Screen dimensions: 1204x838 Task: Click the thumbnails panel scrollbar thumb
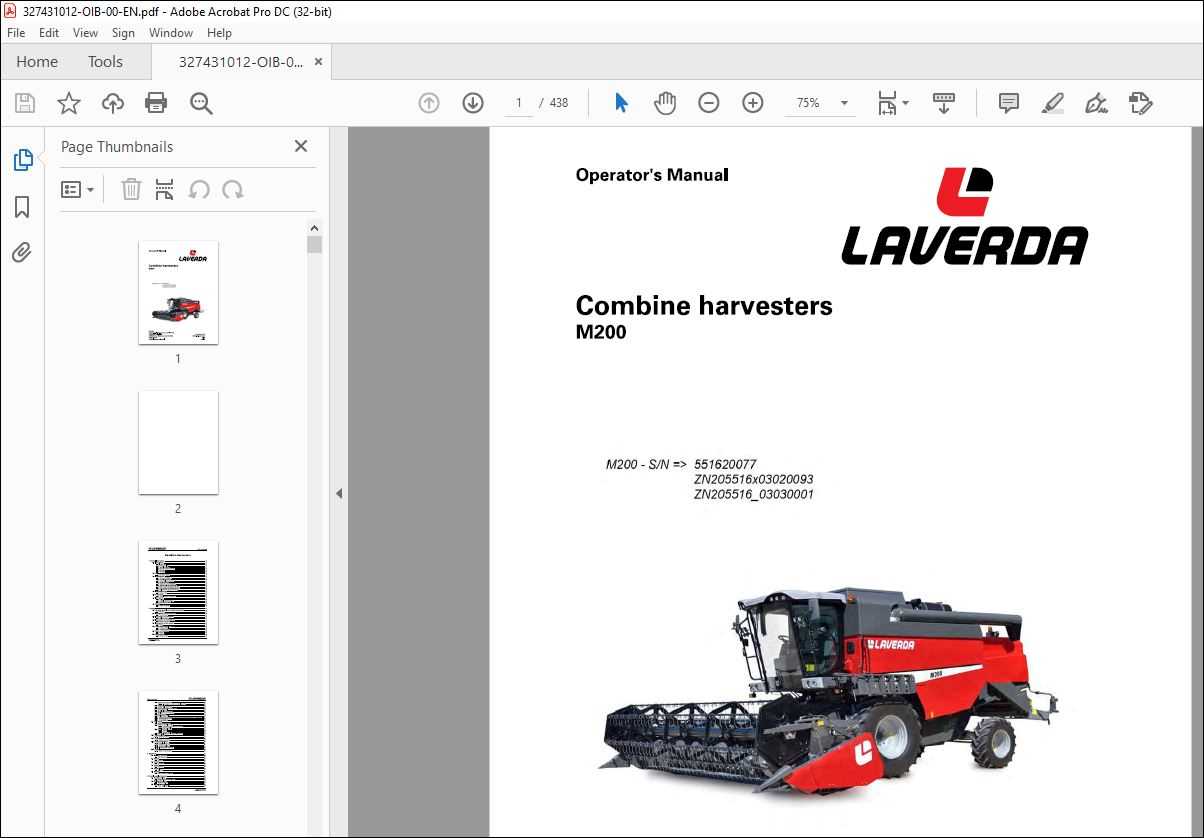tap(314, 245)
